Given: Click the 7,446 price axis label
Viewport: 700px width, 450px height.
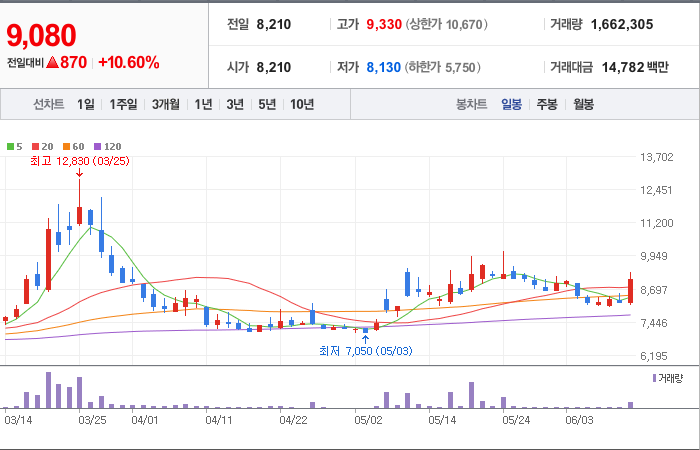Looking at the screenshot, I should 656,323.
